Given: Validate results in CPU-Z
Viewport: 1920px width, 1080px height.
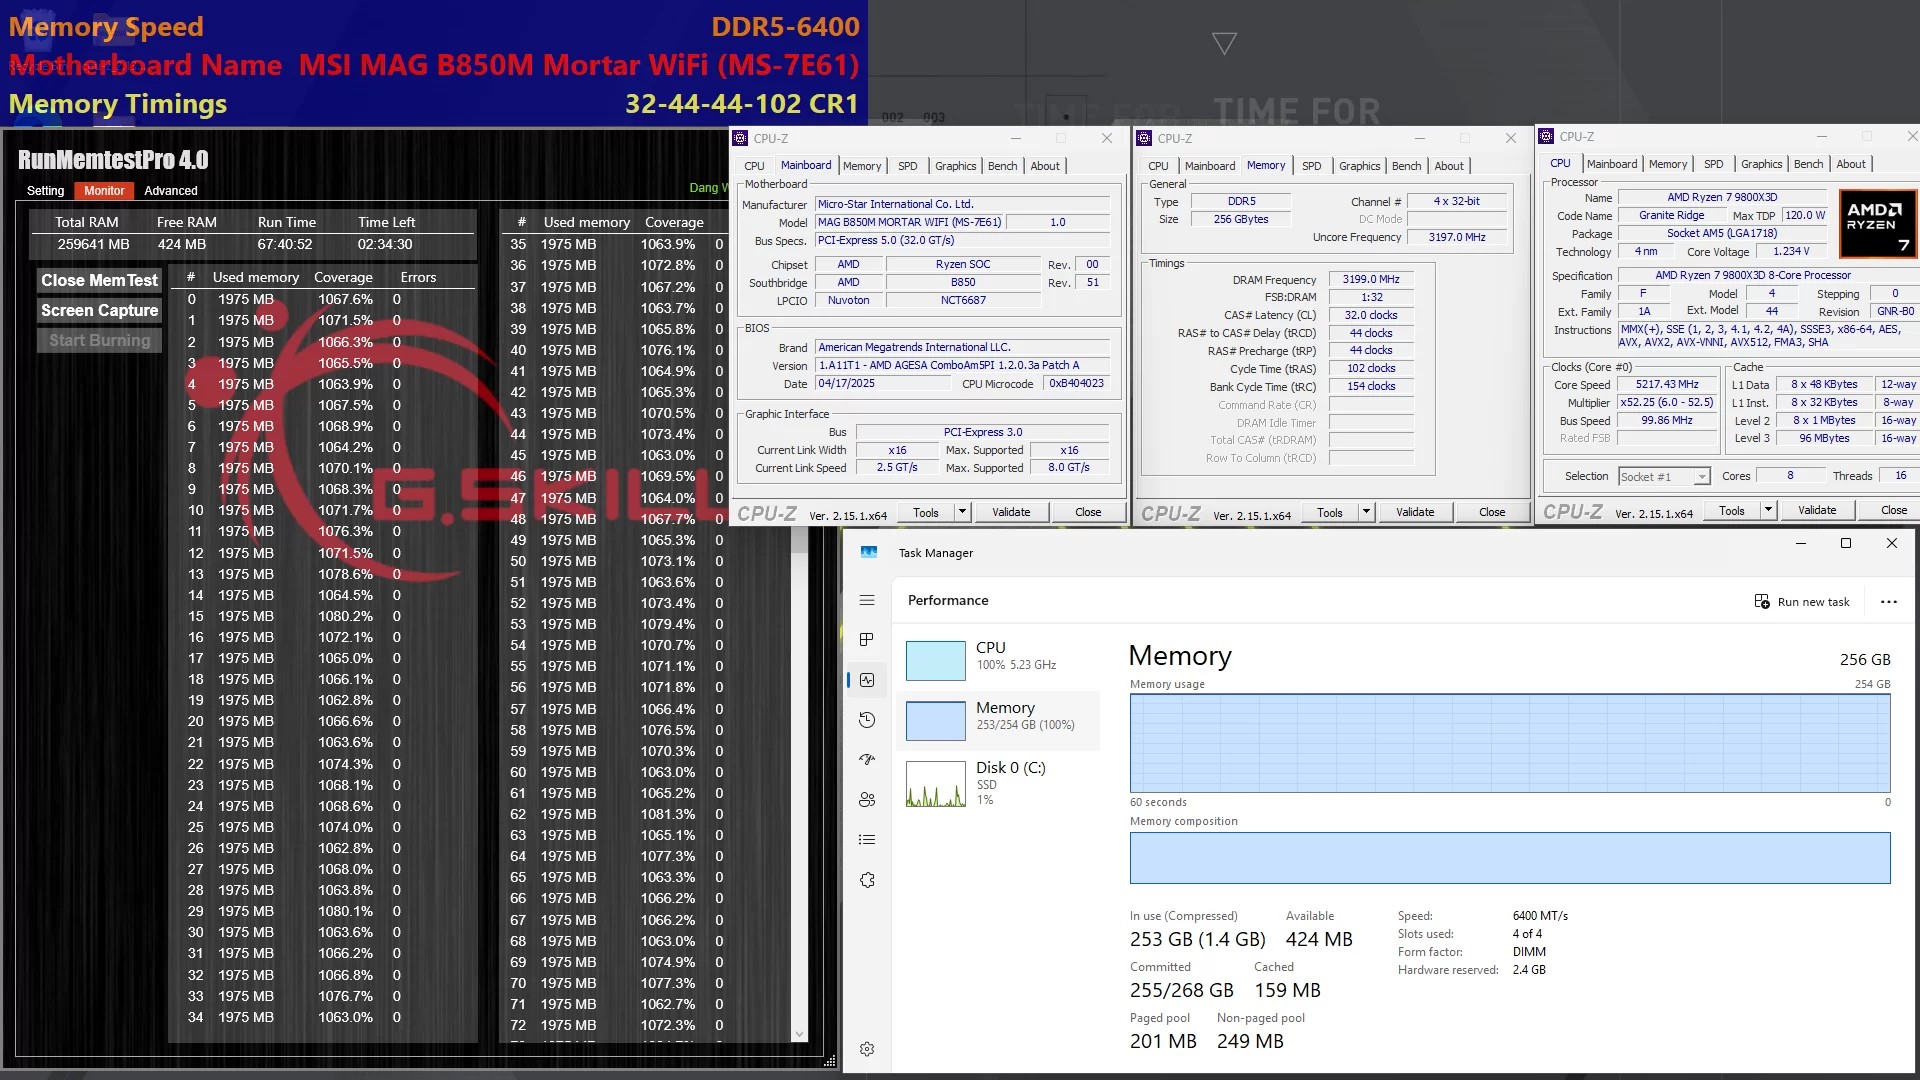Looking at the screenshot, I should coord(1012,511).
